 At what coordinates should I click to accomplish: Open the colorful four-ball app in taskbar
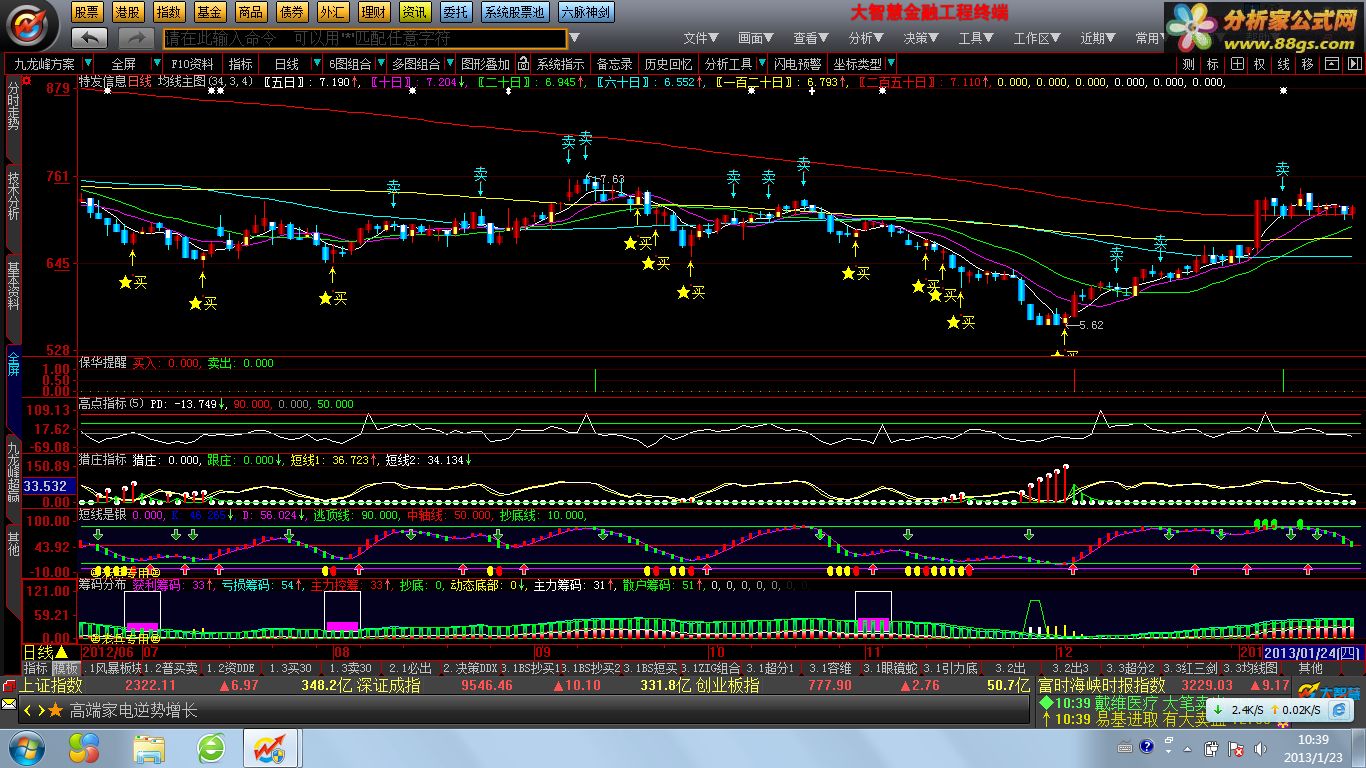pyautogui.click(x=84, y=748)
